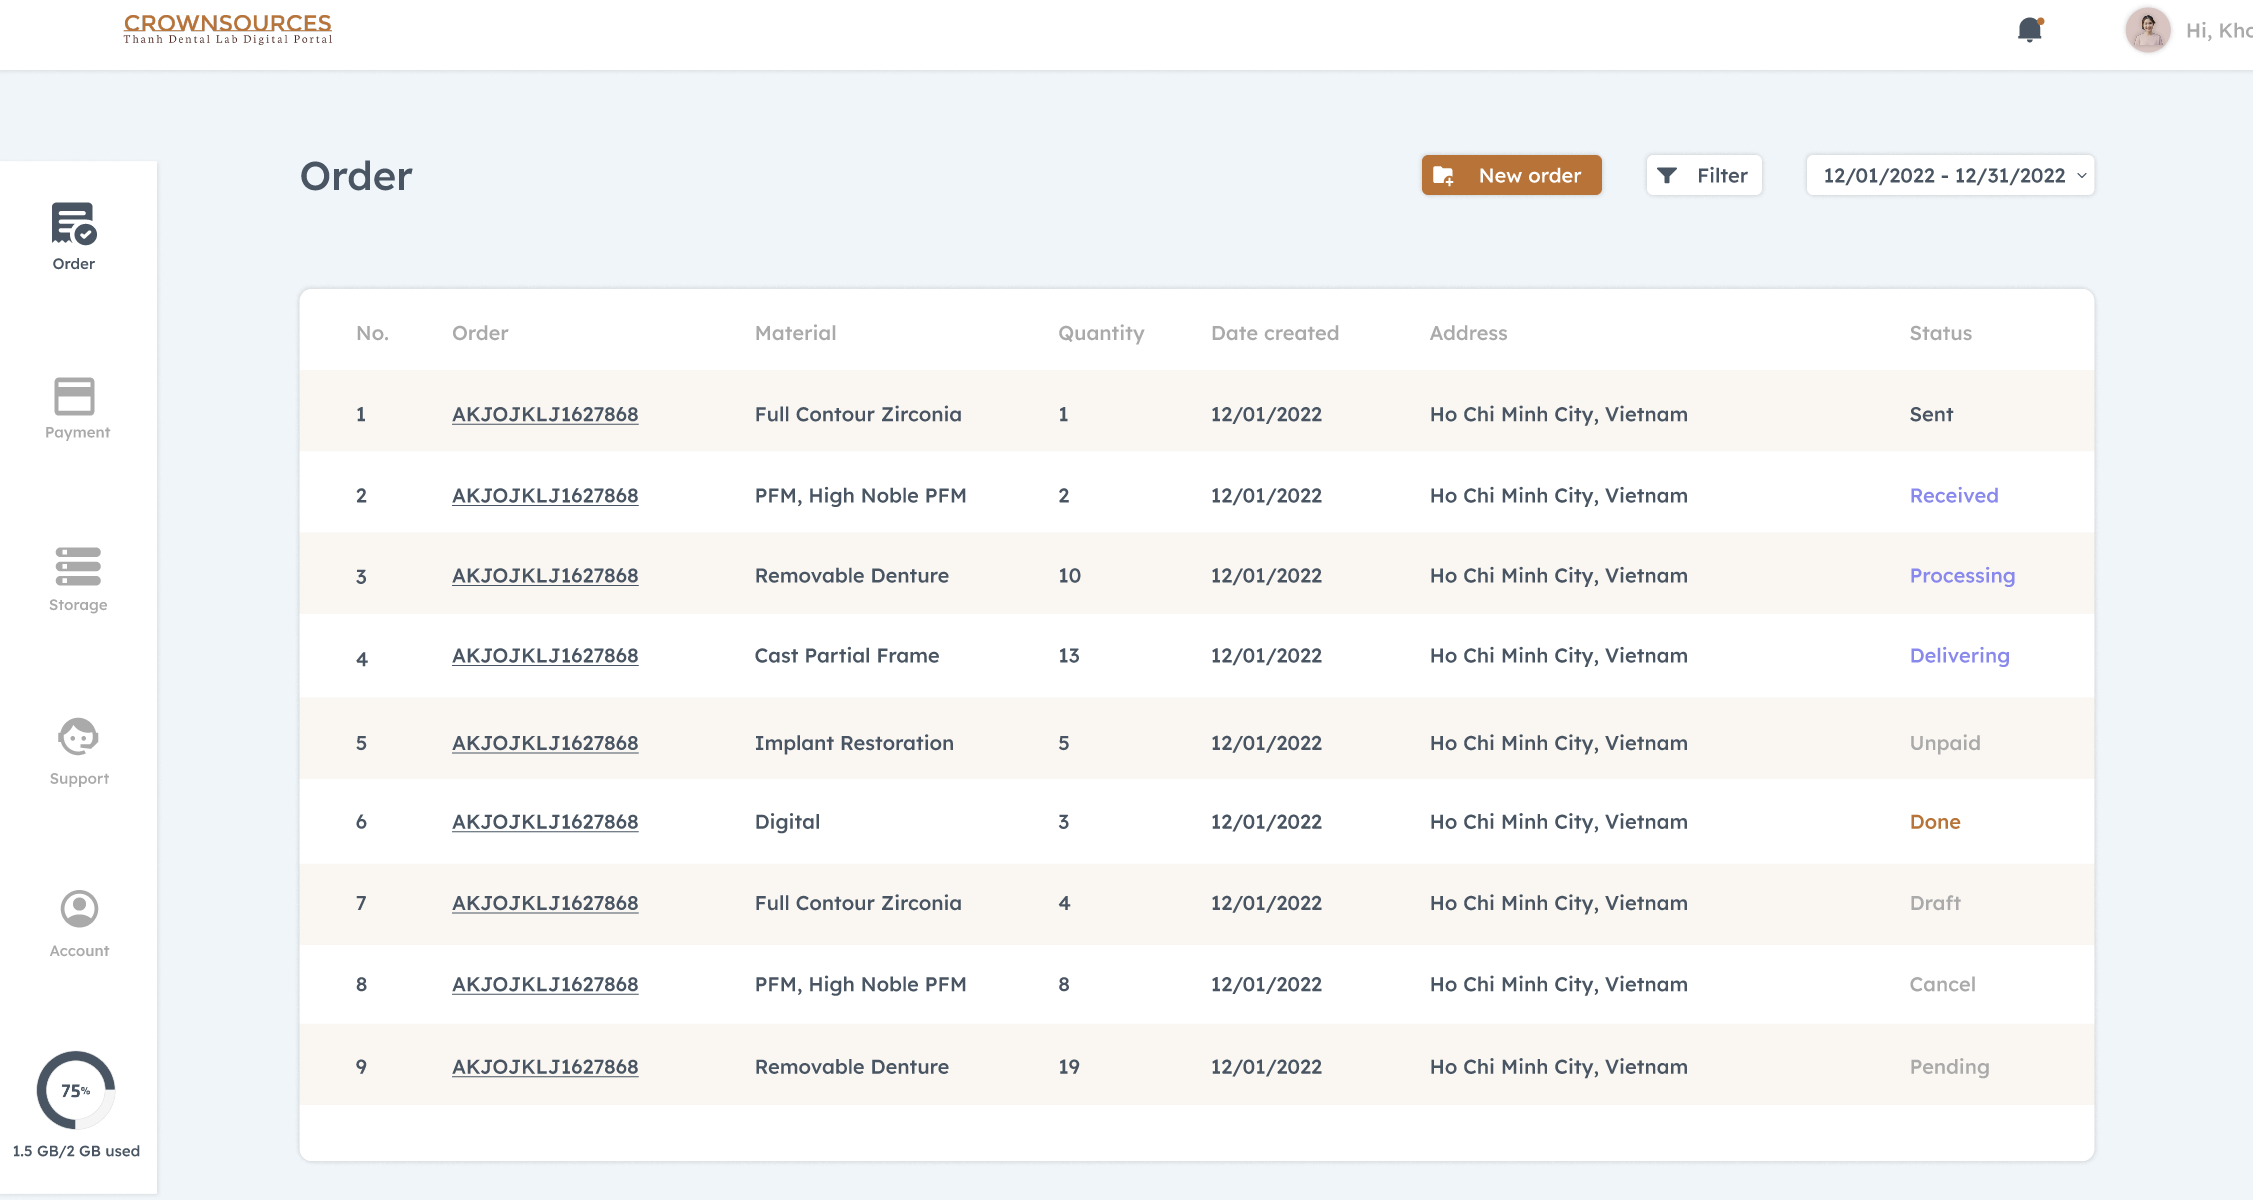The width and height of the screenshot is (2260, 1200).
Task: Open the Support headset icon
Action: tap(78, 738)
